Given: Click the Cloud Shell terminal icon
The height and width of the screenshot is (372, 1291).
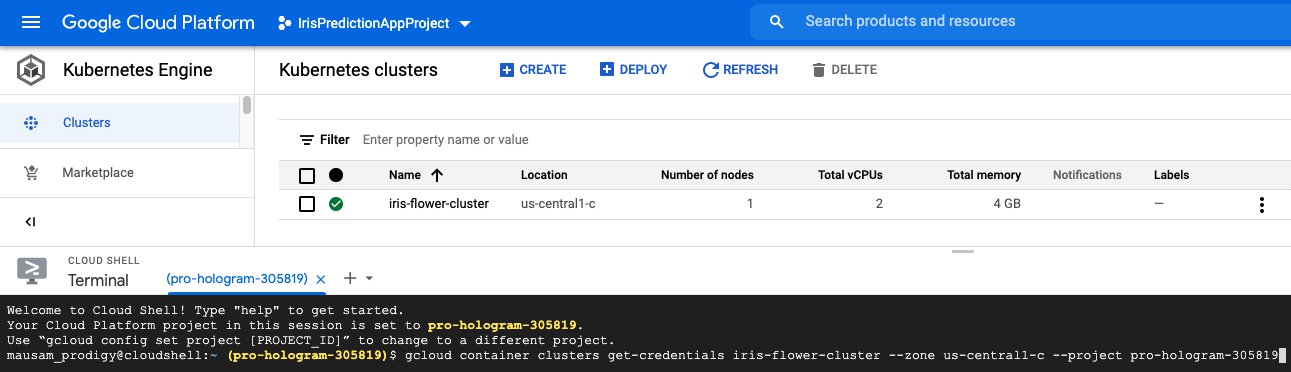Looking at the screenshot, I should (x=31, y=271).
